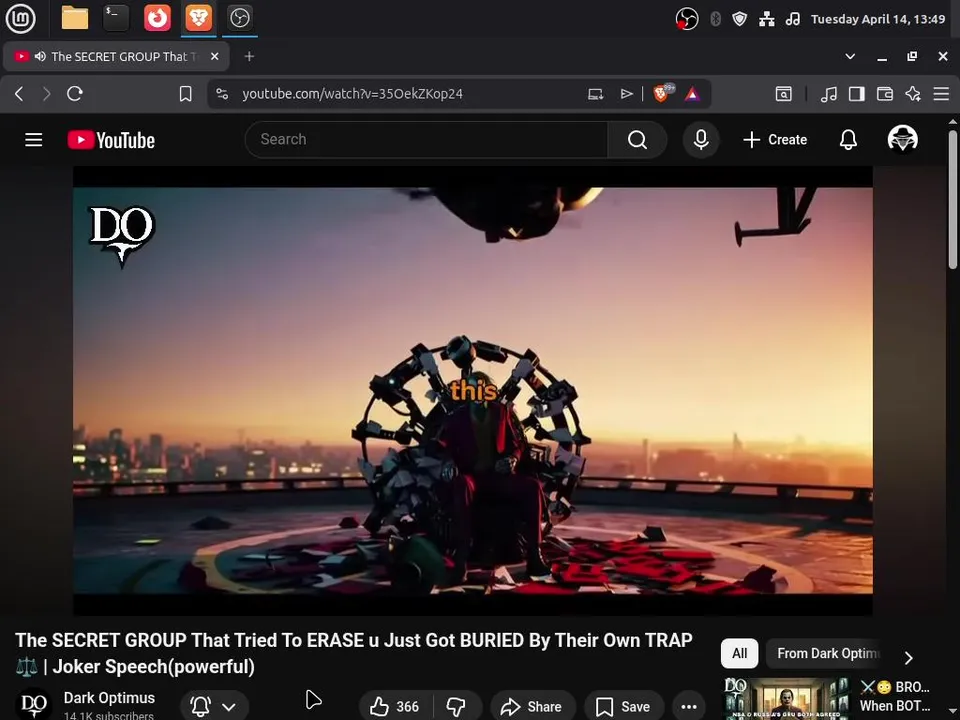Open Brave Rewards triangle icon
This screenshot has height=720, width=960.
(692, 94)
